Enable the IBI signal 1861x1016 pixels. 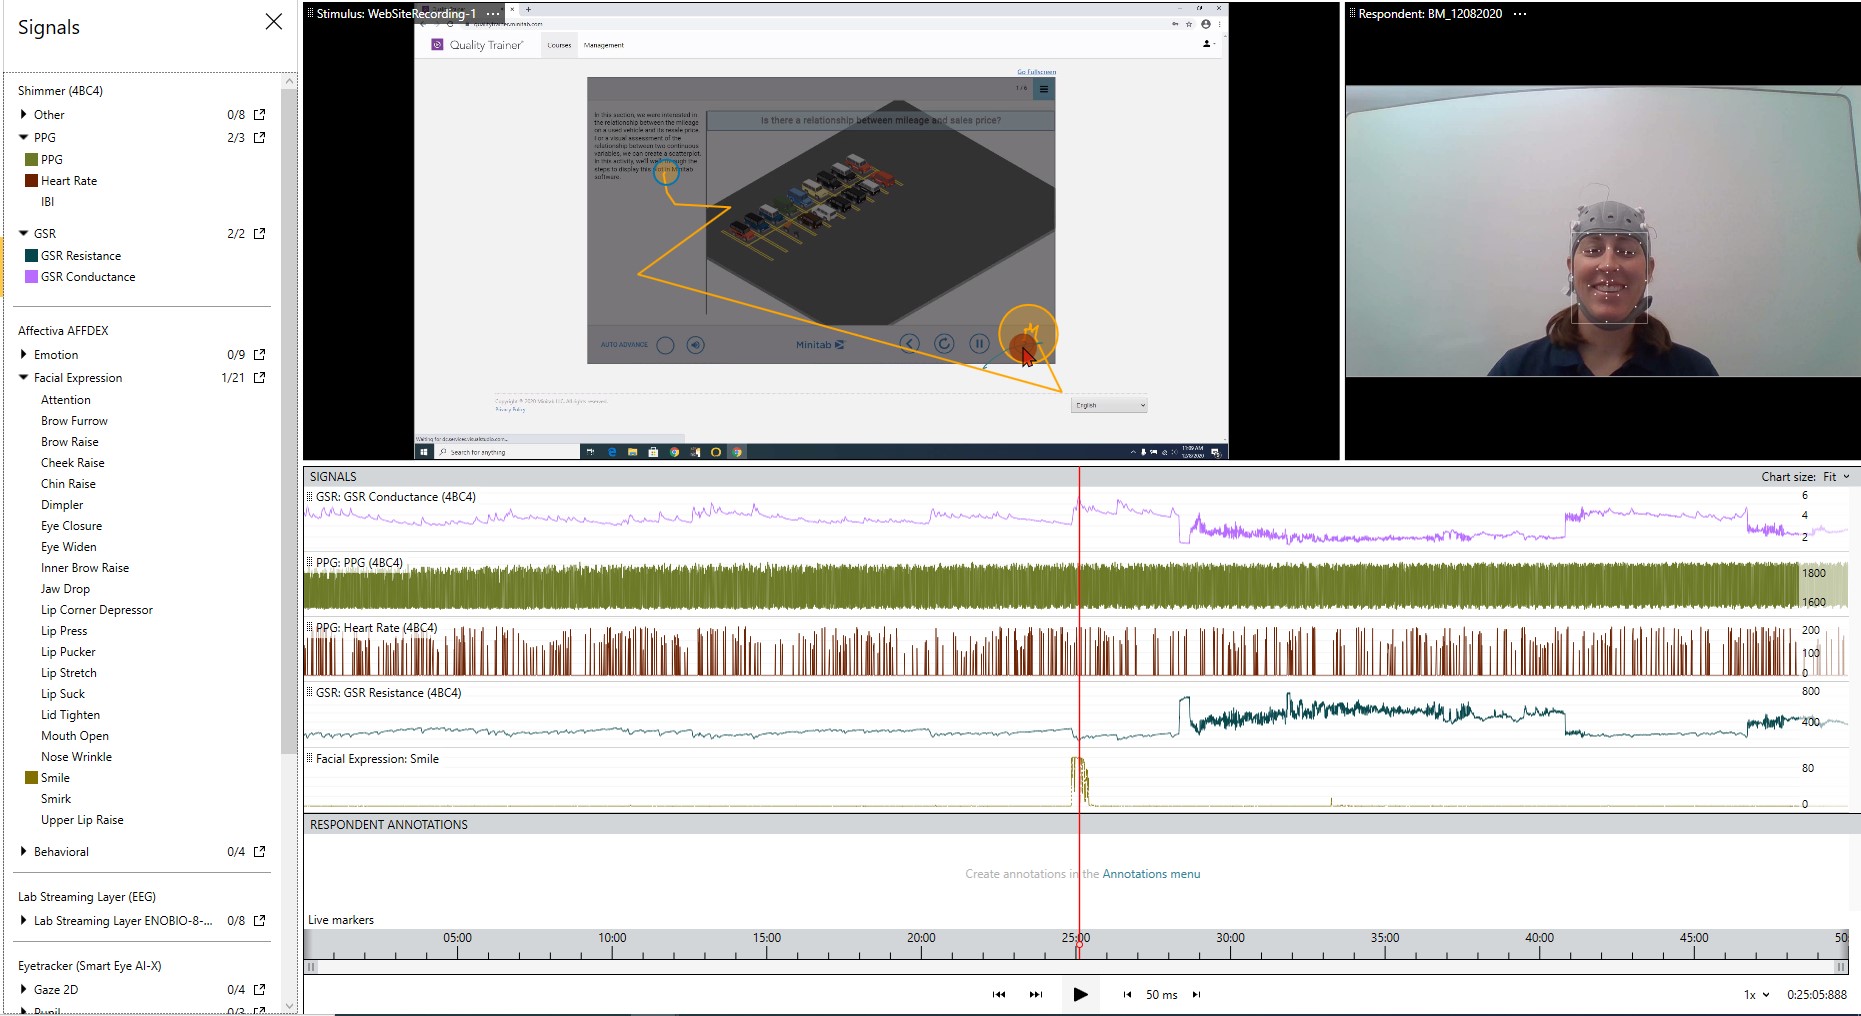[47, 201]
